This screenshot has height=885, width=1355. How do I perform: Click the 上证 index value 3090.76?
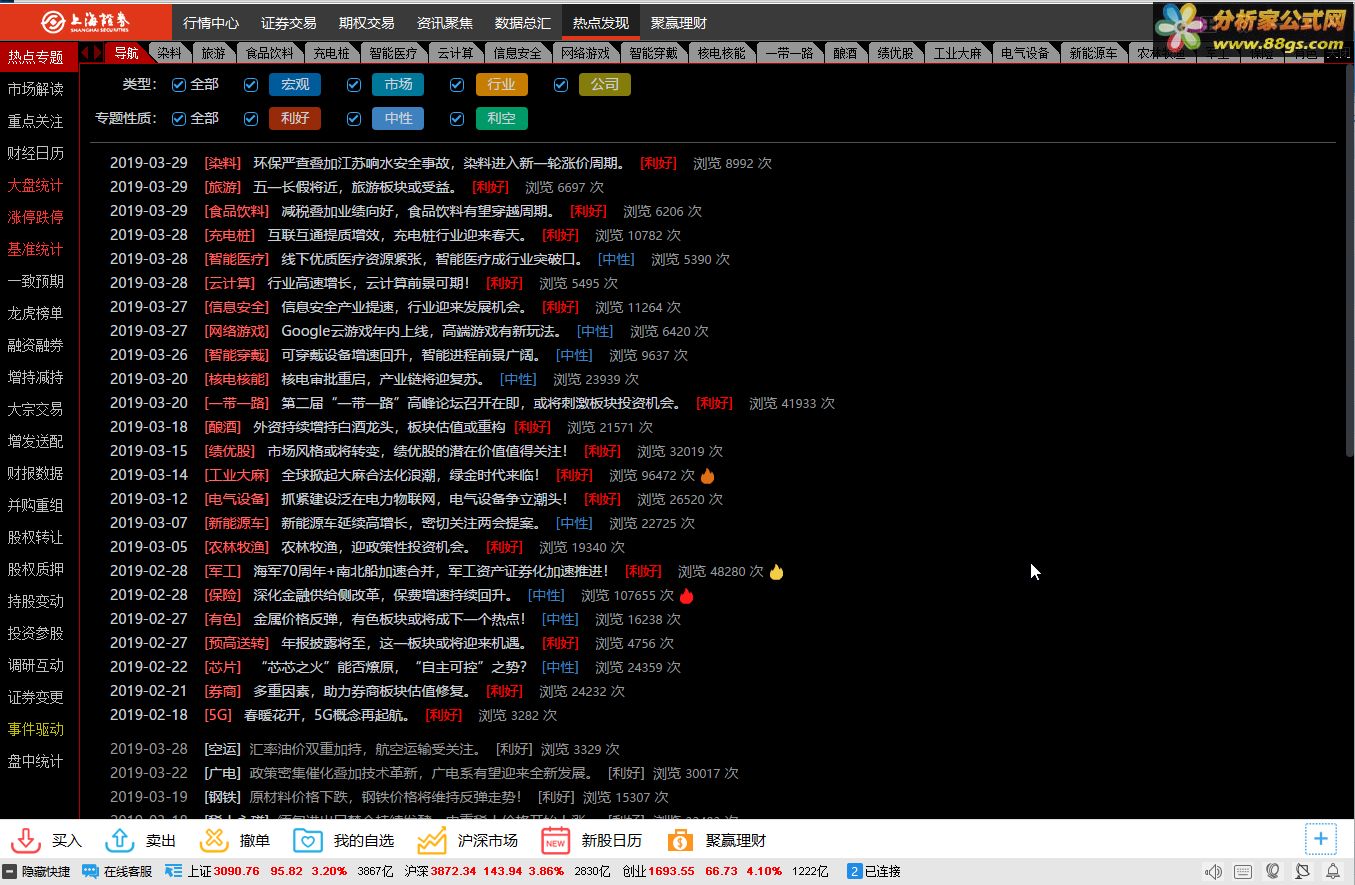(237, 872)
